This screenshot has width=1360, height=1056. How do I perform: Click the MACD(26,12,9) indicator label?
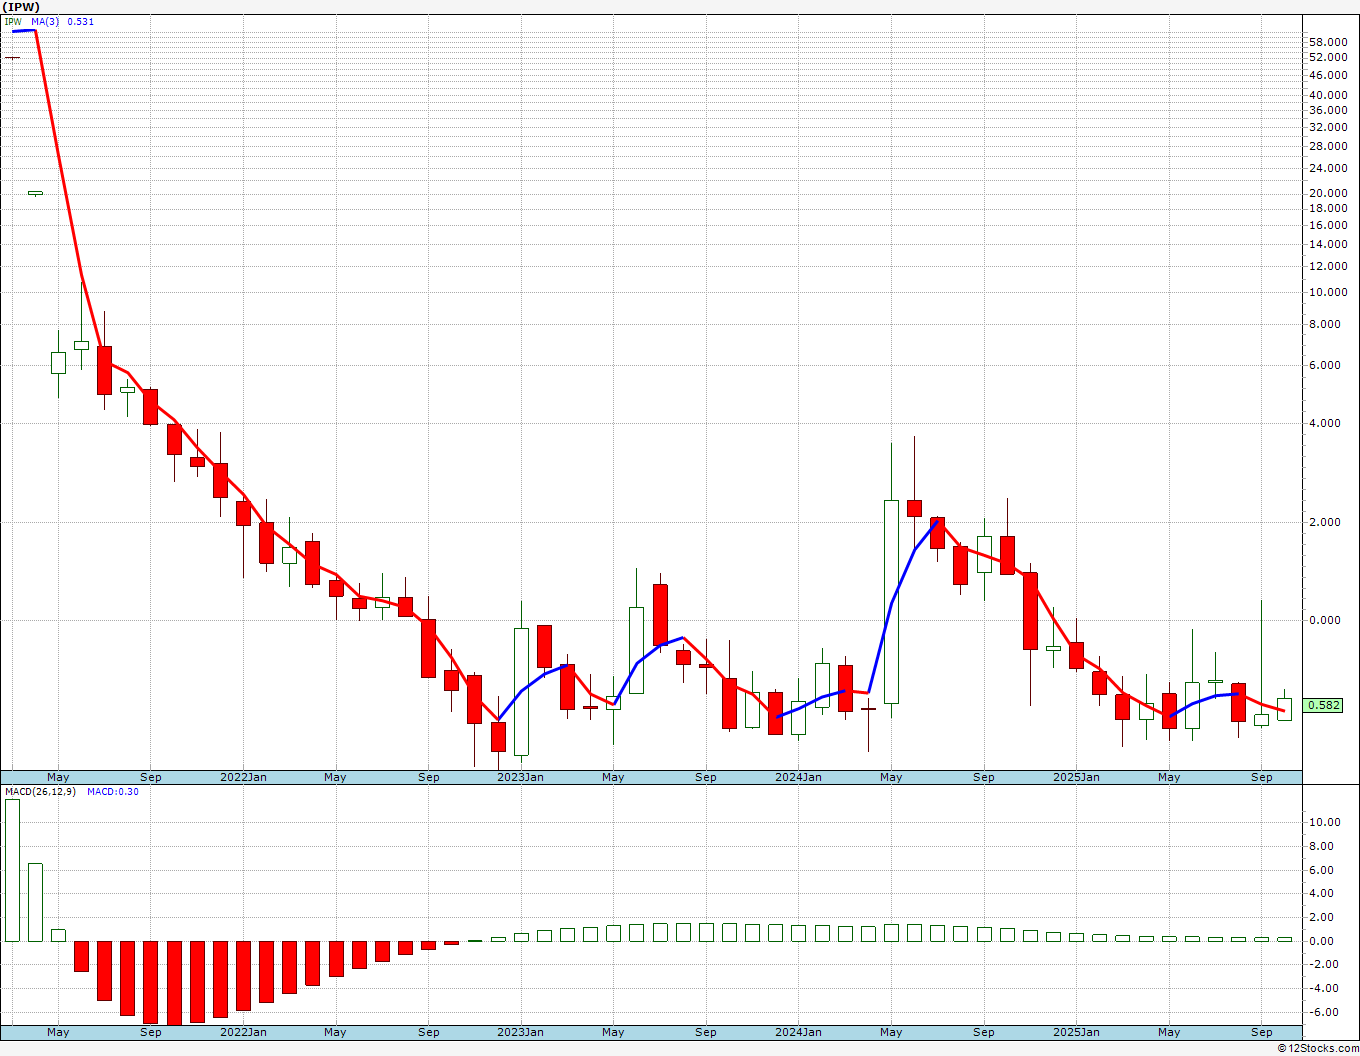[x=40, y=792]
